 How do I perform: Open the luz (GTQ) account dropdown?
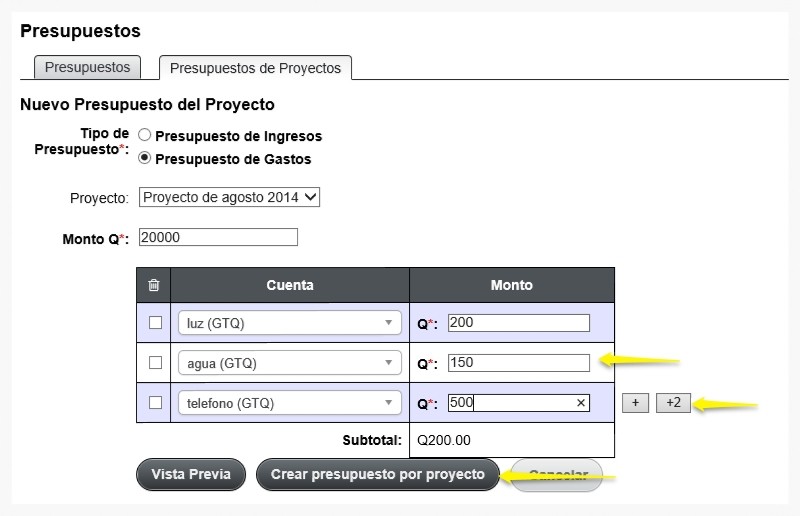click(289, 323)
